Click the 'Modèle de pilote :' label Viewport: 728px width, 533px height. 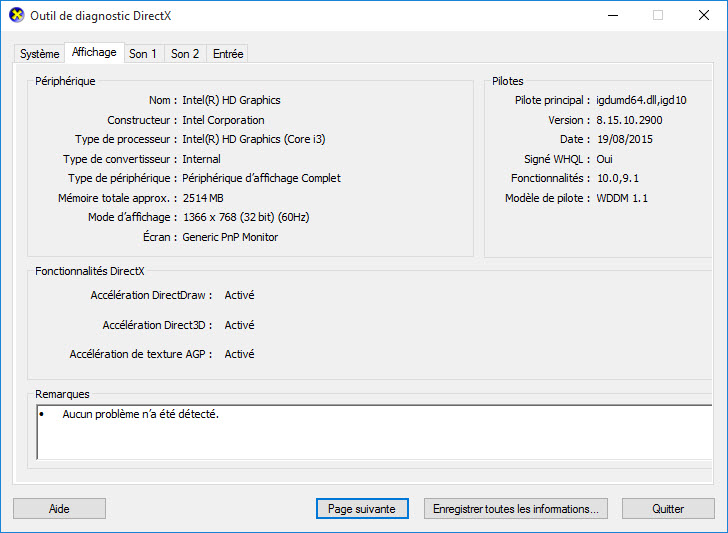pos(548,198)
